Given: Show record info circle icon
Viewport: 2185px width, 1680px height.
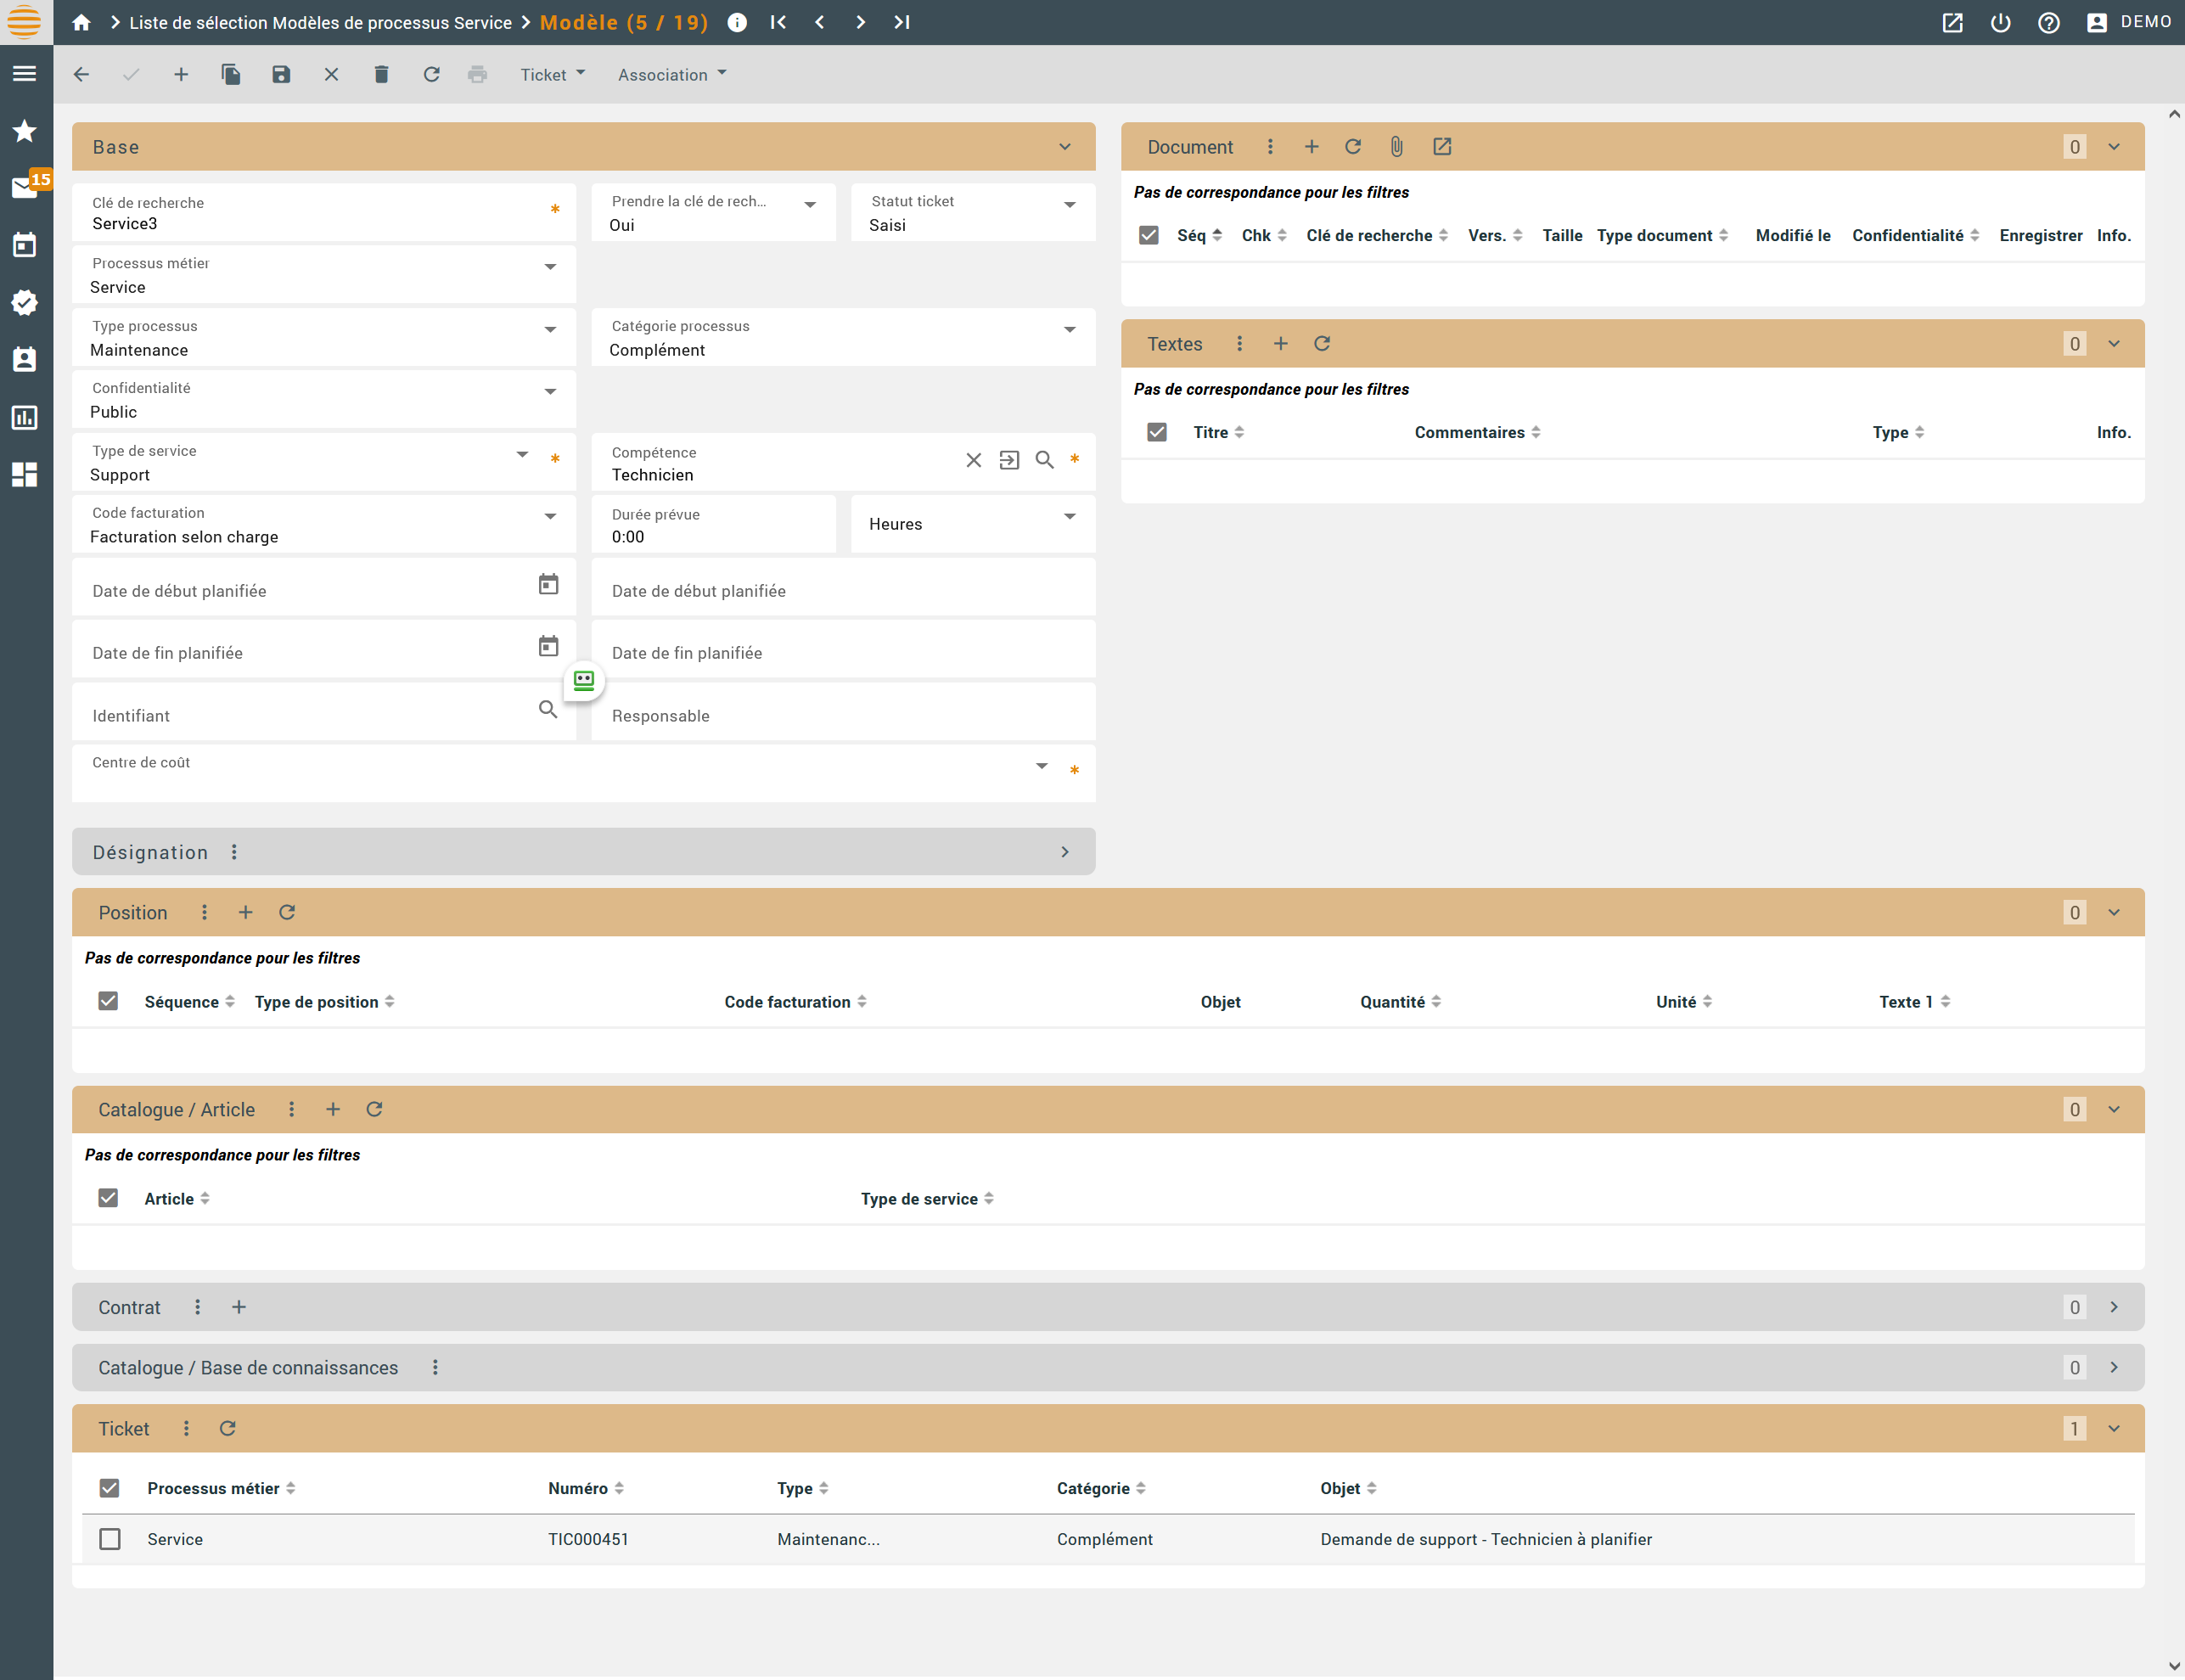Looking at the screenshot, I should tap(737, 22).
